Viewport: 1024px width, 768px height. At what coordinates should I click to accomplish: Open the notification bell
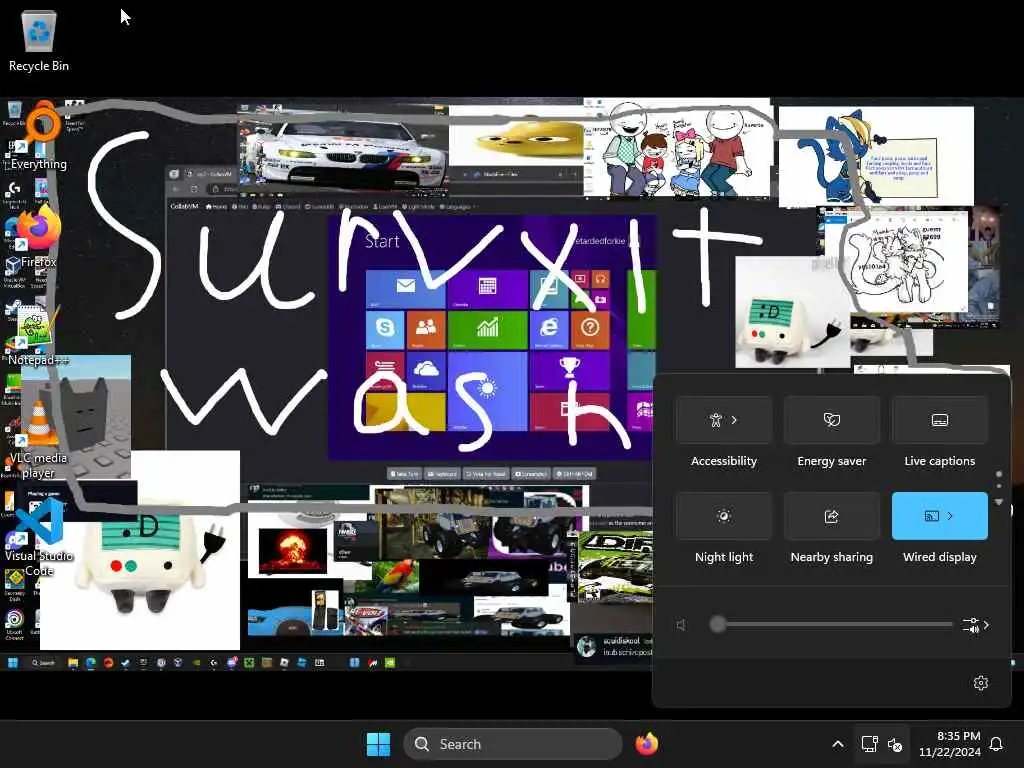pyautogui.click(x=997, y=744)
